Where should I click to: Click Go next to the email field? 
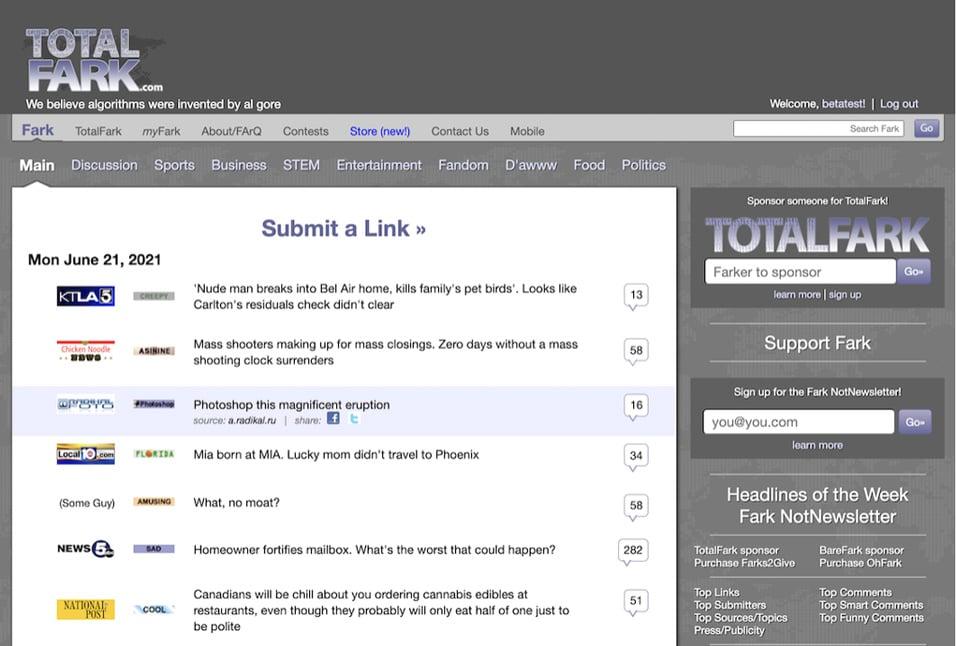[915, 422]
